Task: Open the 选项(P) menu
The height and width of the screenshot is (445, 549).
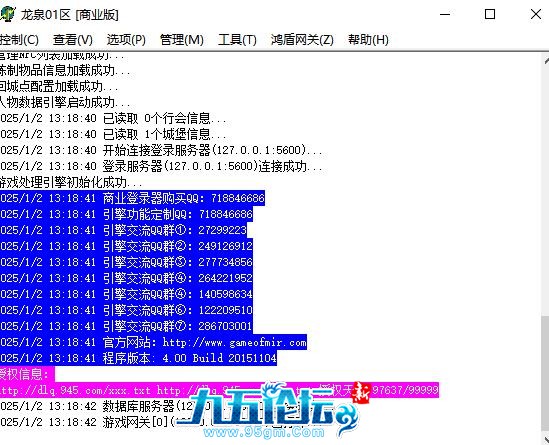Action: (126, 40)
